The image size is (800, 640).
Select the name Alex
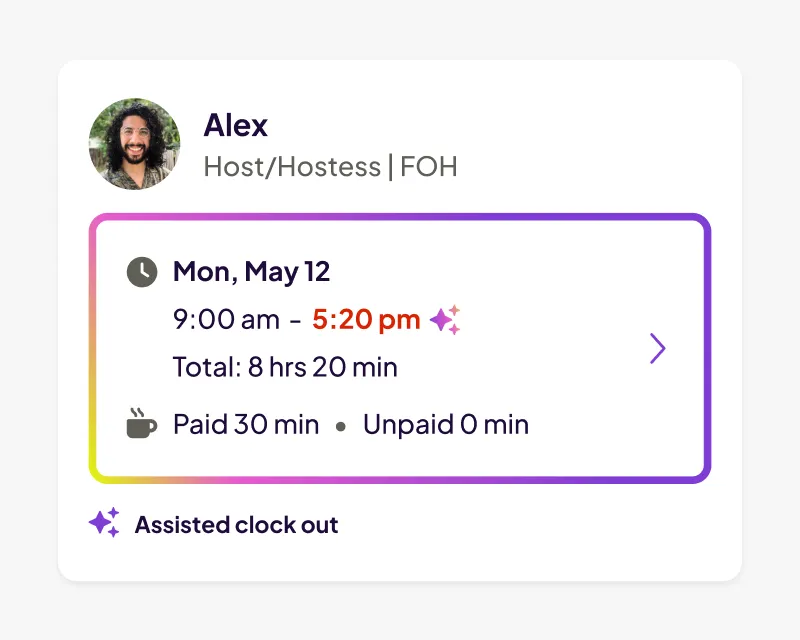pos(236,125)
